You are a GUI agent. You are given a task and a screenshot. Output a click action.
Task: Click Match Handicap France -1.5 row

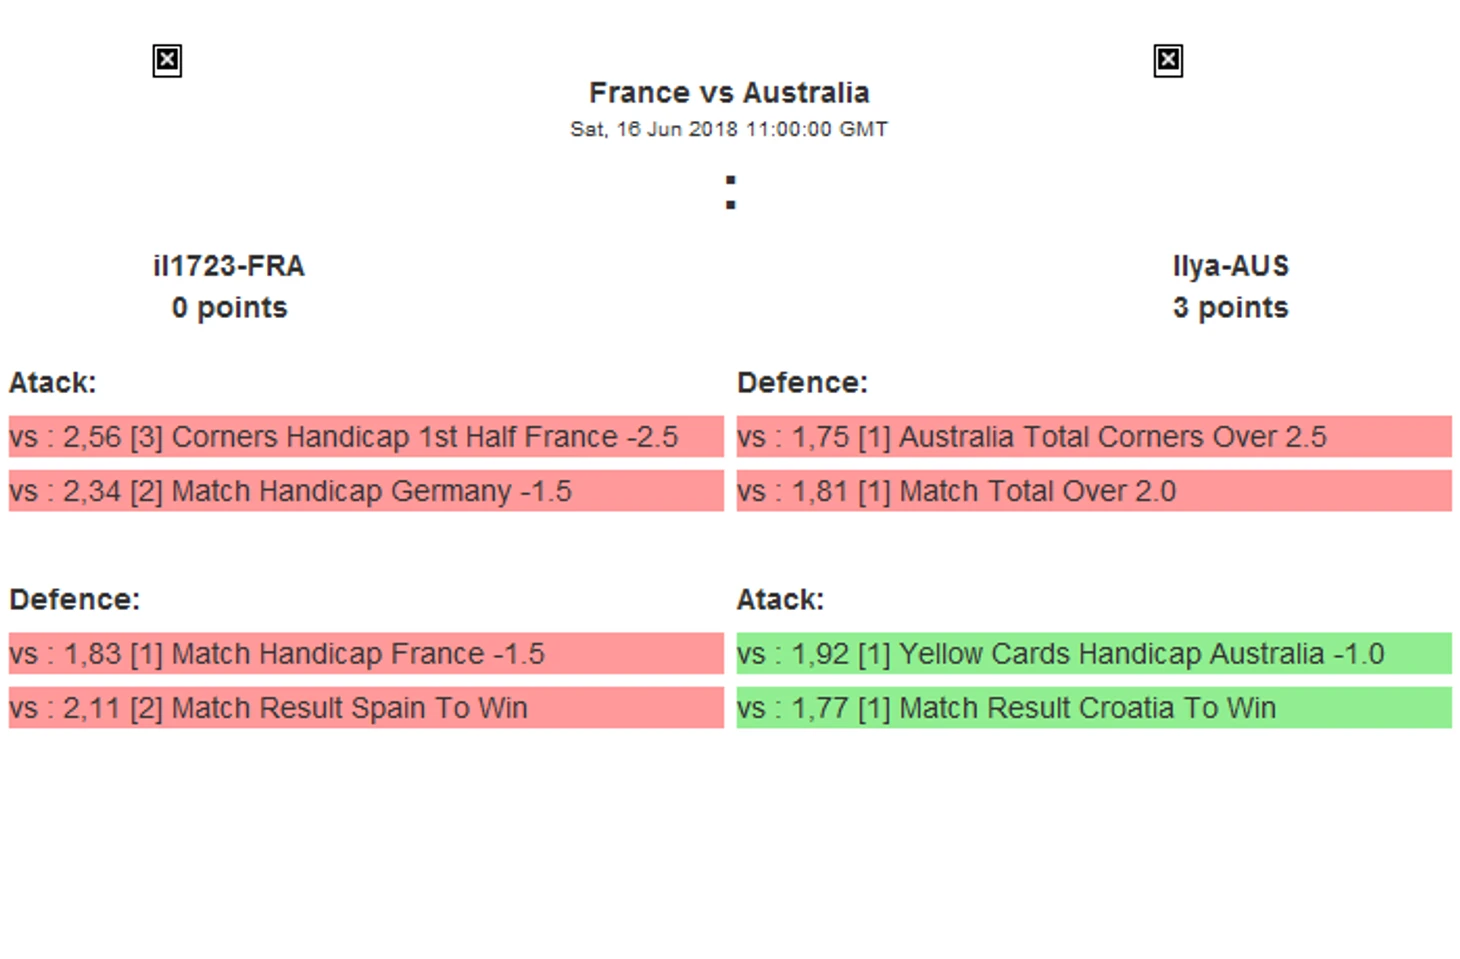click(366, 654)
